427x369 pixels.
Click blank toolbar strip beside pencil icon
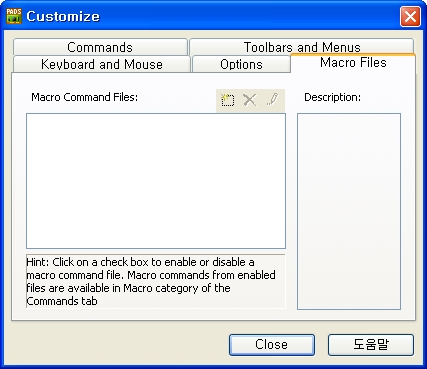click(x=282, y=100)
